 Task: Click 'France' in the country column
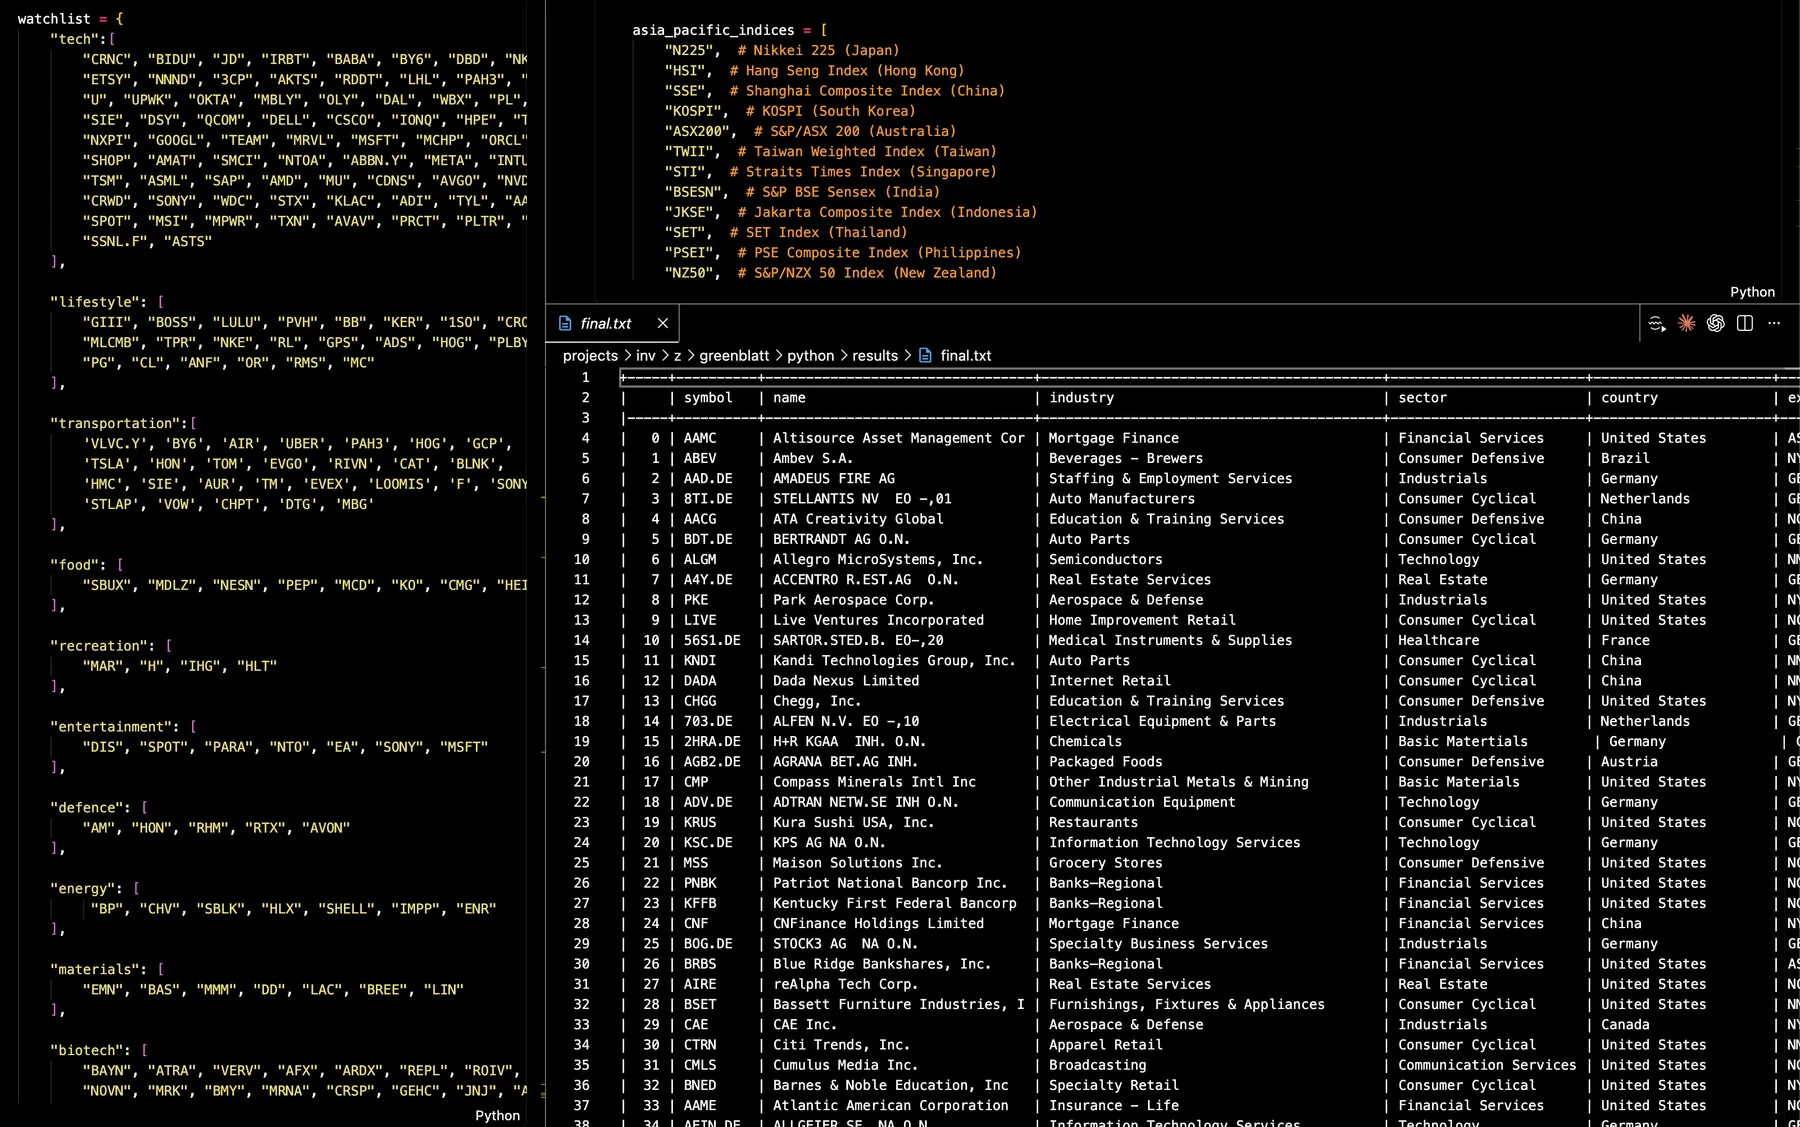(1625, 640)
